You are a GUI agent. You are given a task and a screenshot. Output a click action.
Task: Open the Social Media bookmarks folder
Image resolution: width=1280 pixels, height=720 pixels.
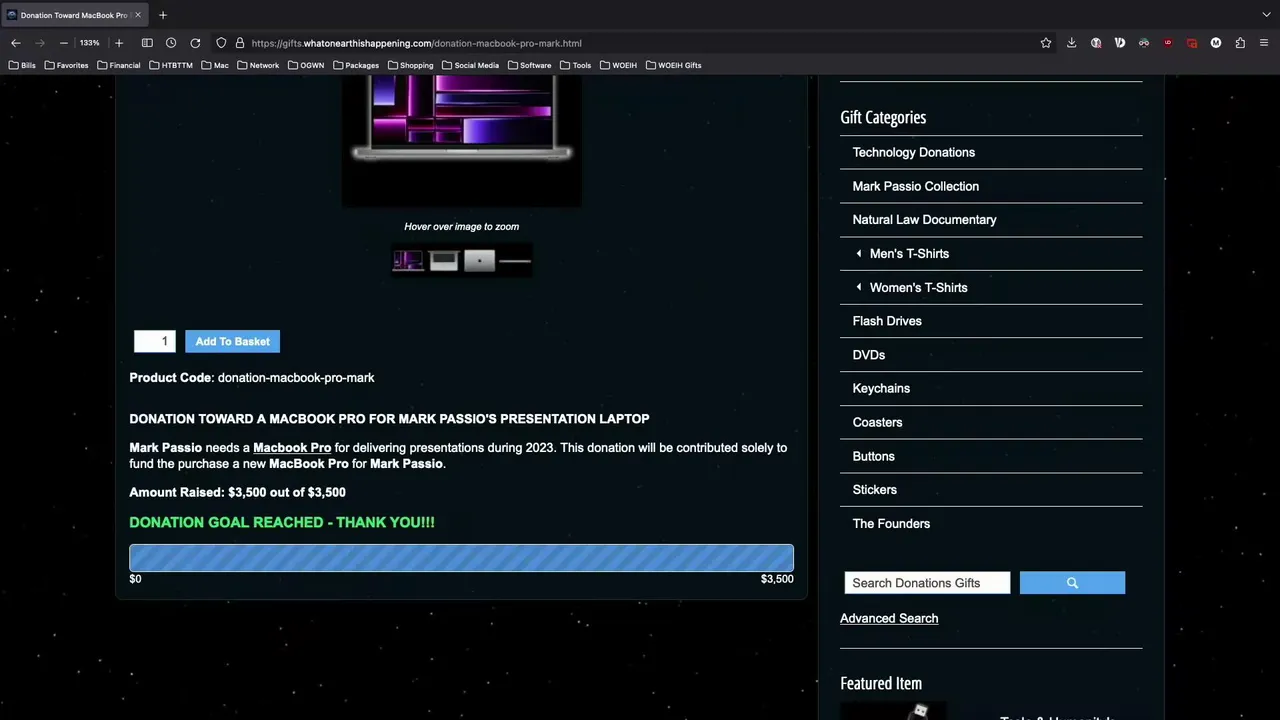click(470, 65)
